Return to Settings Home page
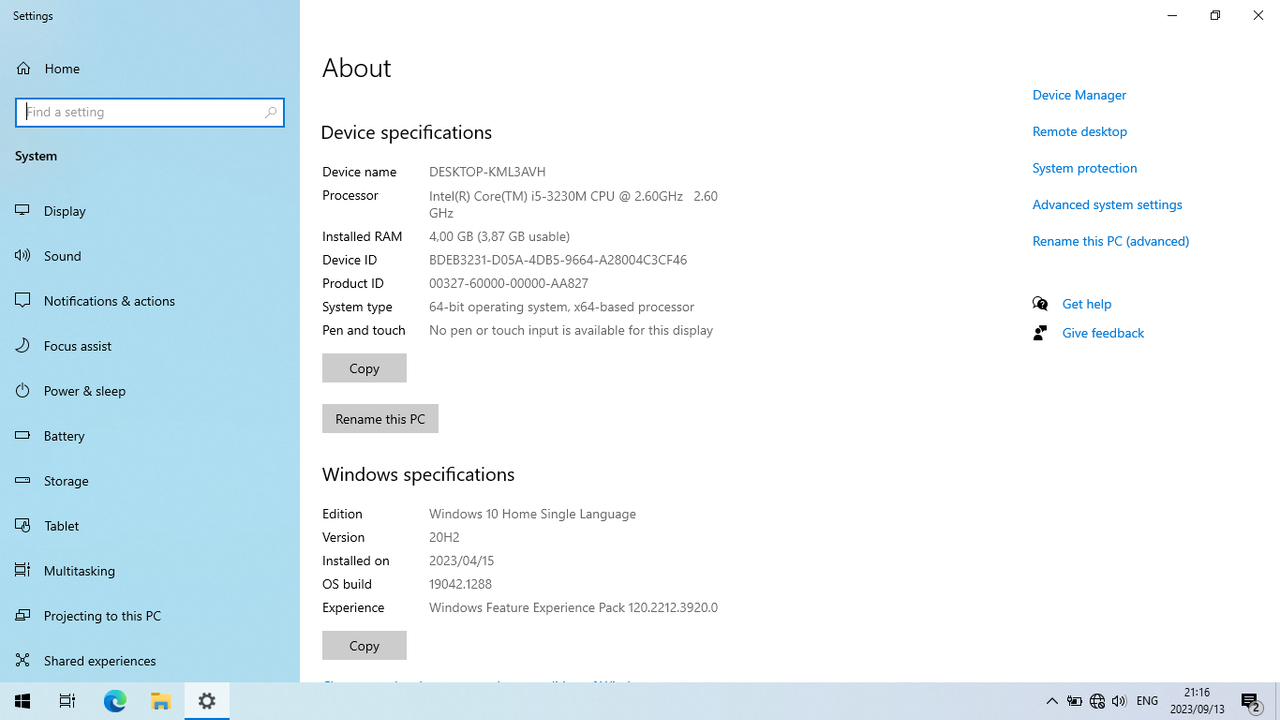This screenshot has width=1280, height=720. click(62, 68)
